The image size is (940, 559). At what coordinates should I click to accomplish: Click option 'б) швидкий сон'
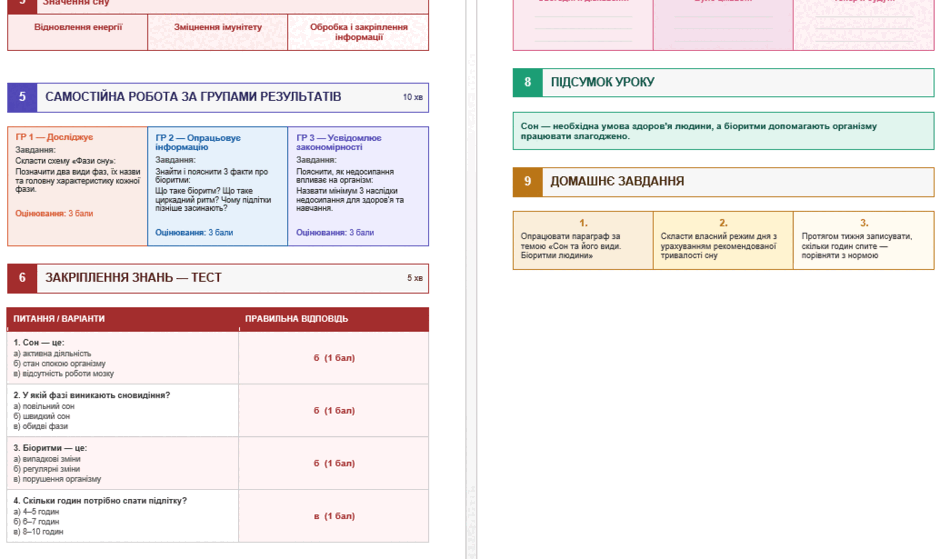41,416
